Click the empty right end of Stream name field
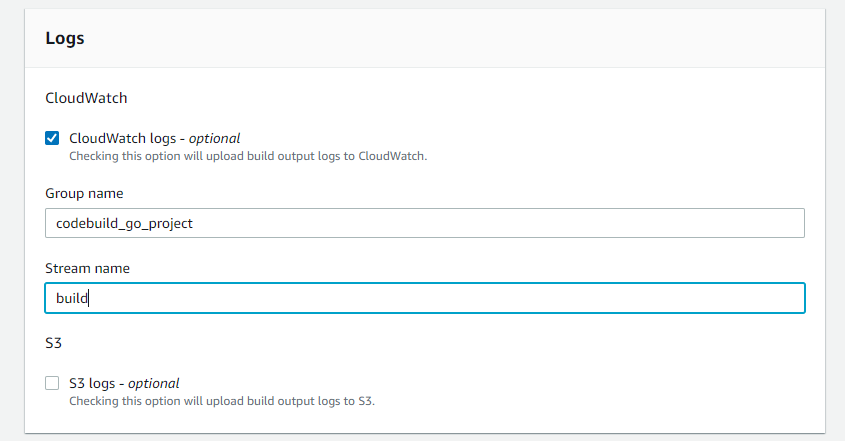Screen dimensions: 845x441 pos(760,298)
